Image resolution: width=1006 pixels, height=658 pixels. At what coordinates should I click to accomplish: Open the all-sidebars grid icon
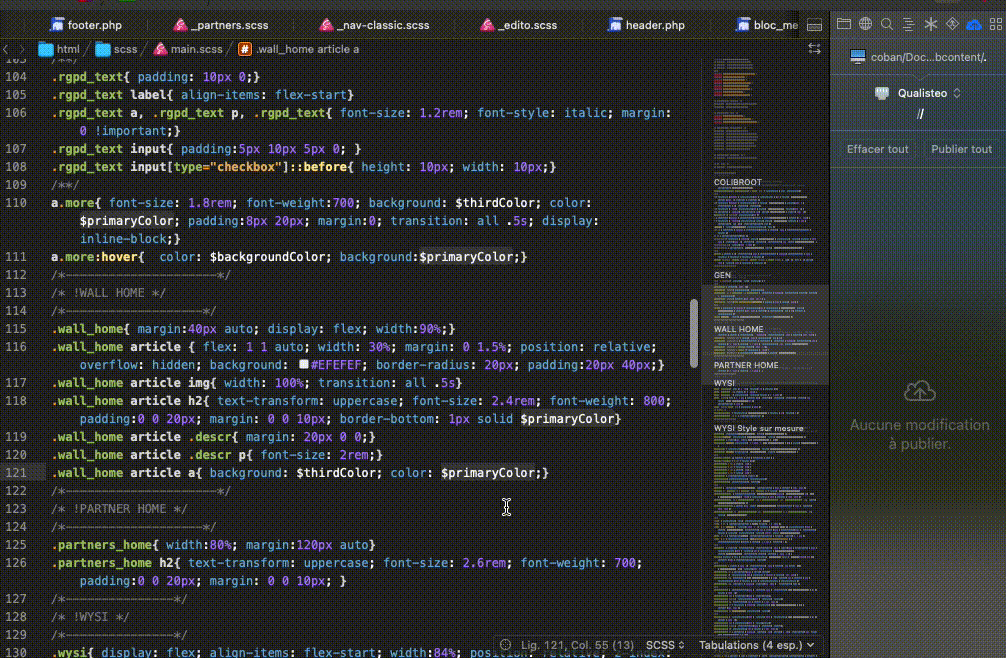[x=996, y=24]
